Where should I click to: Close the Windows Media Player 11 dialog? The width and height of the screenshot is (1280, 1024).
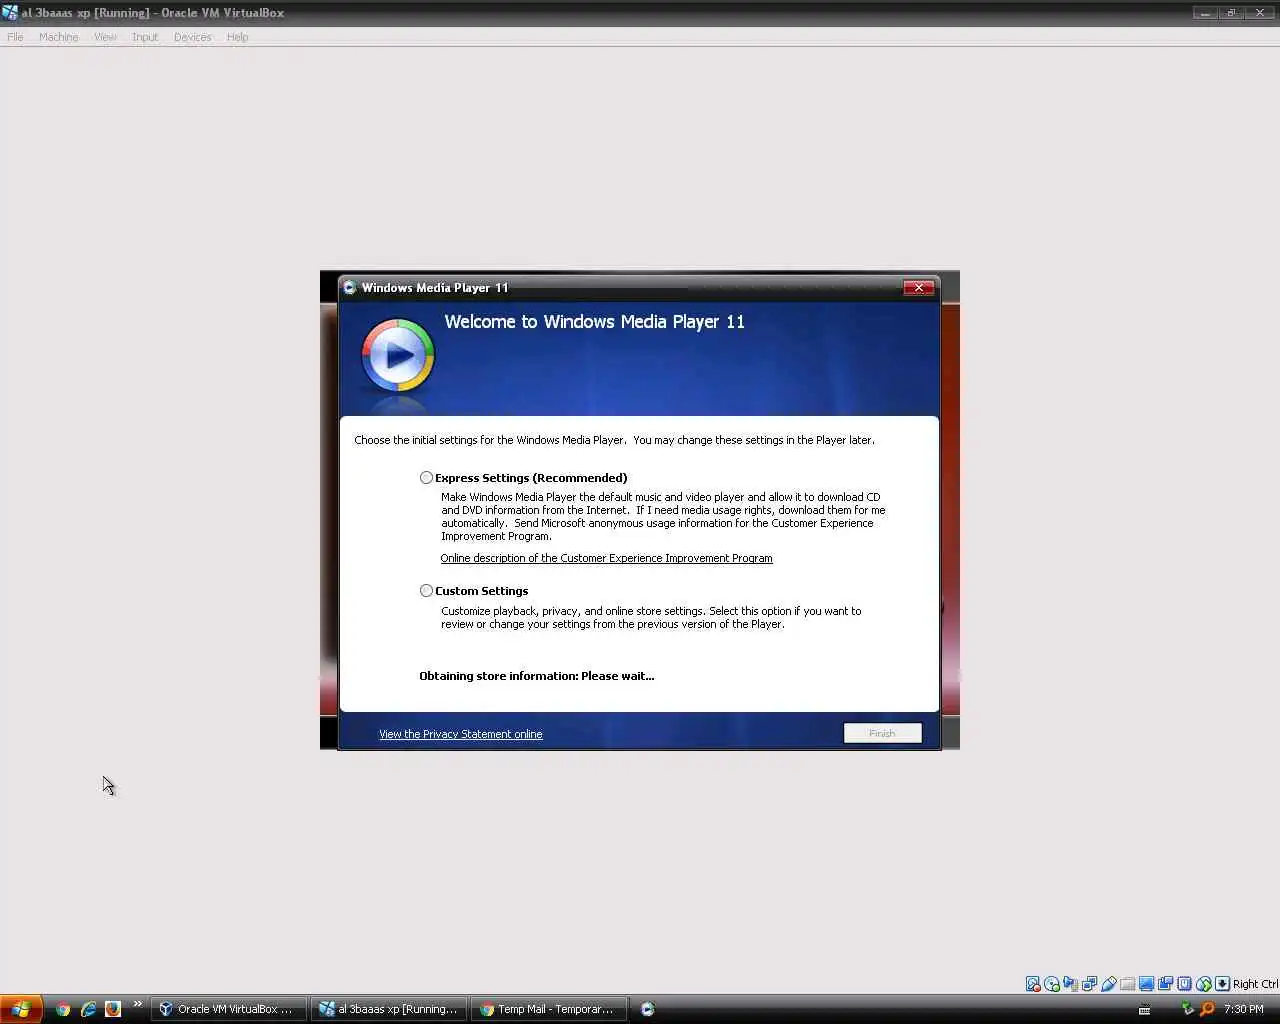coord(918,288)
